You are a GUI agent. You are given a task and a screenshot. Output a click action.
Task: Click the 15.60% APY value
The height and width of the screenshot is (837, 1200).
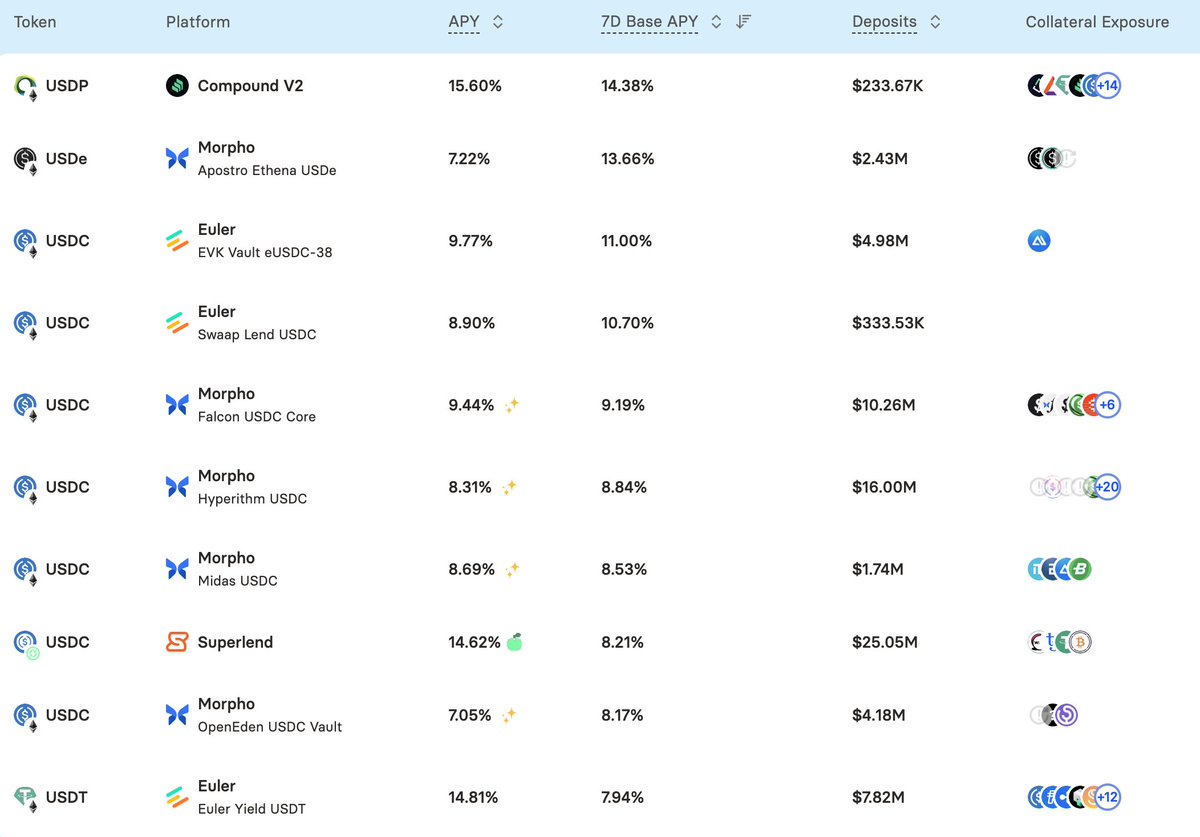tap(475, 86)
